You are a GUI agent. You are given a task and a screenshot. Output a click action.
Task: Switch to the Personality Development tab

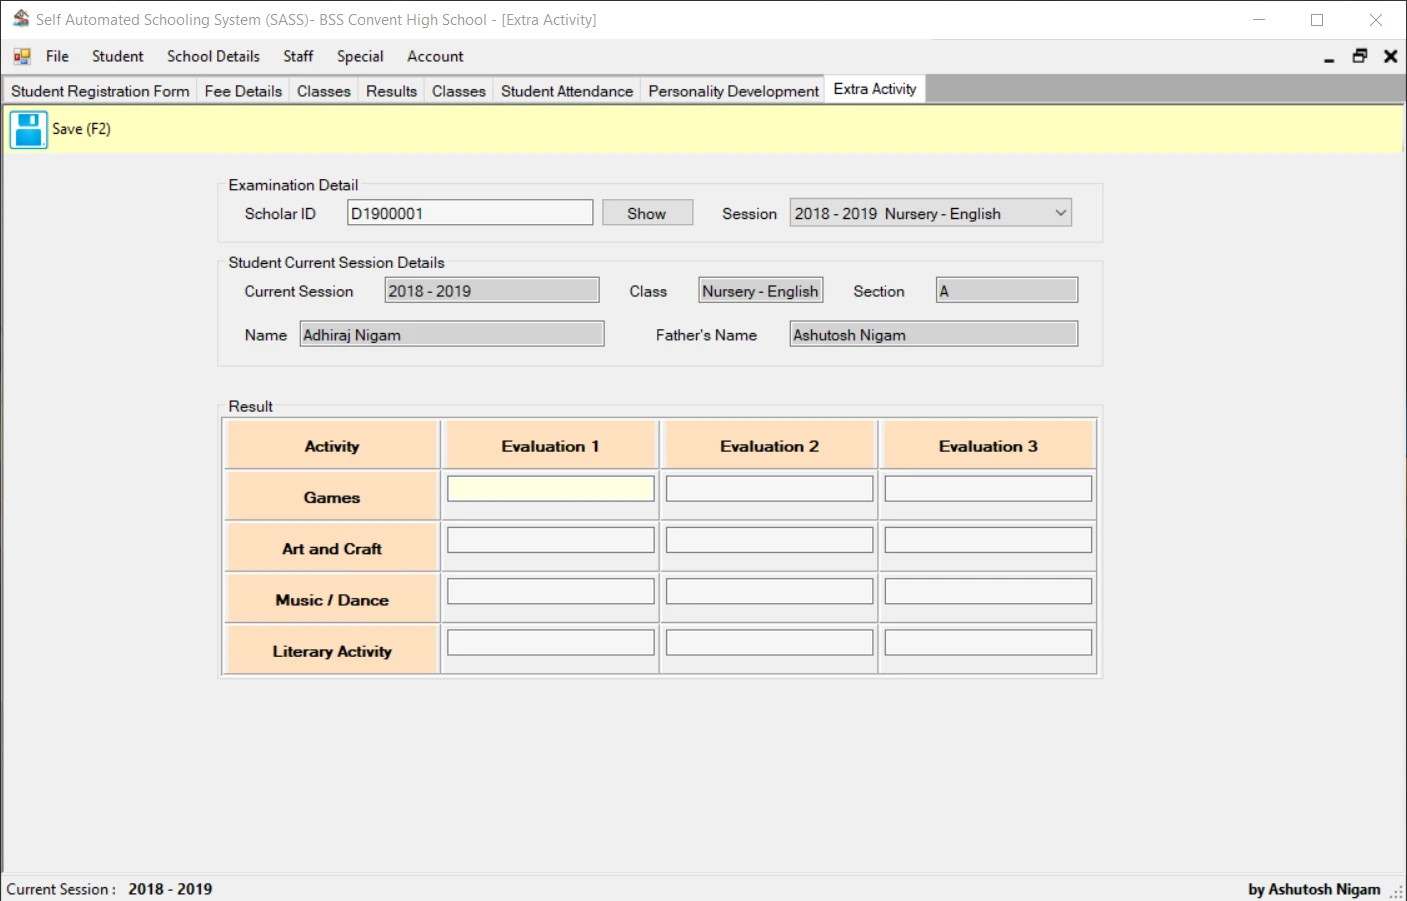pos(732,90)
